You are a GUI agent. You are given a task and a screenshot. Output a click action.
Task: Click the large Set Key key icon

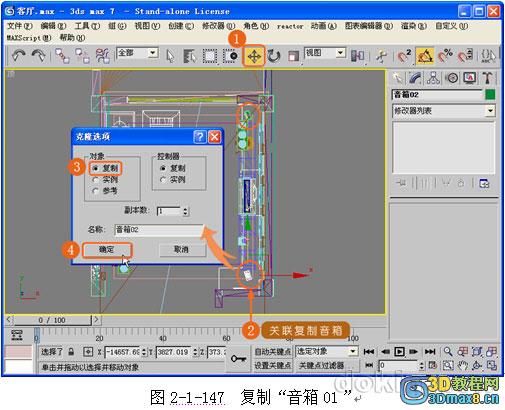coord(239,359)
